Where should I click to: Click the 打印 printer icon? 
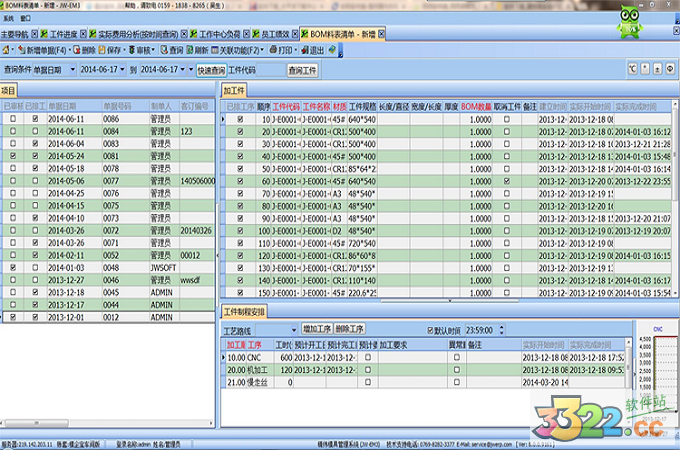[273, 50]
